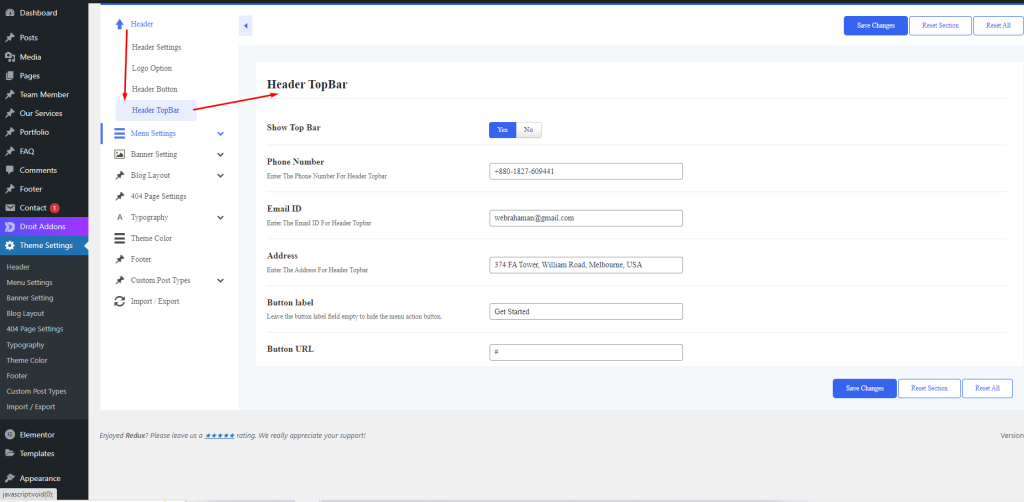The width and height of the screenshot is (1024, 502).
Task: Expand the Menu Settings chevron
Action: coord(220,134)
